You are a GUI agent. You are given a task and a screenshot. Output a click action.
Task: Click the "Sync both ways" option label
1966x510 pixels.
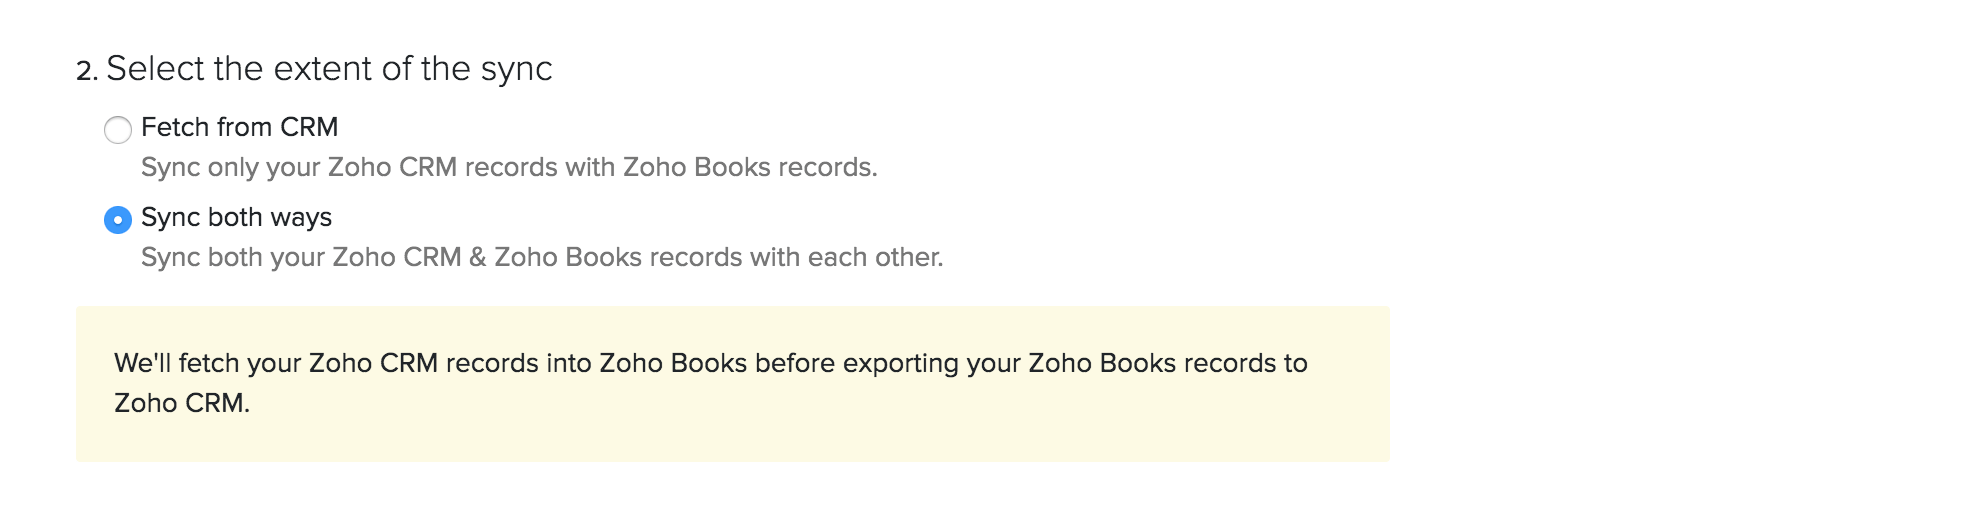[x=236, y=218]
